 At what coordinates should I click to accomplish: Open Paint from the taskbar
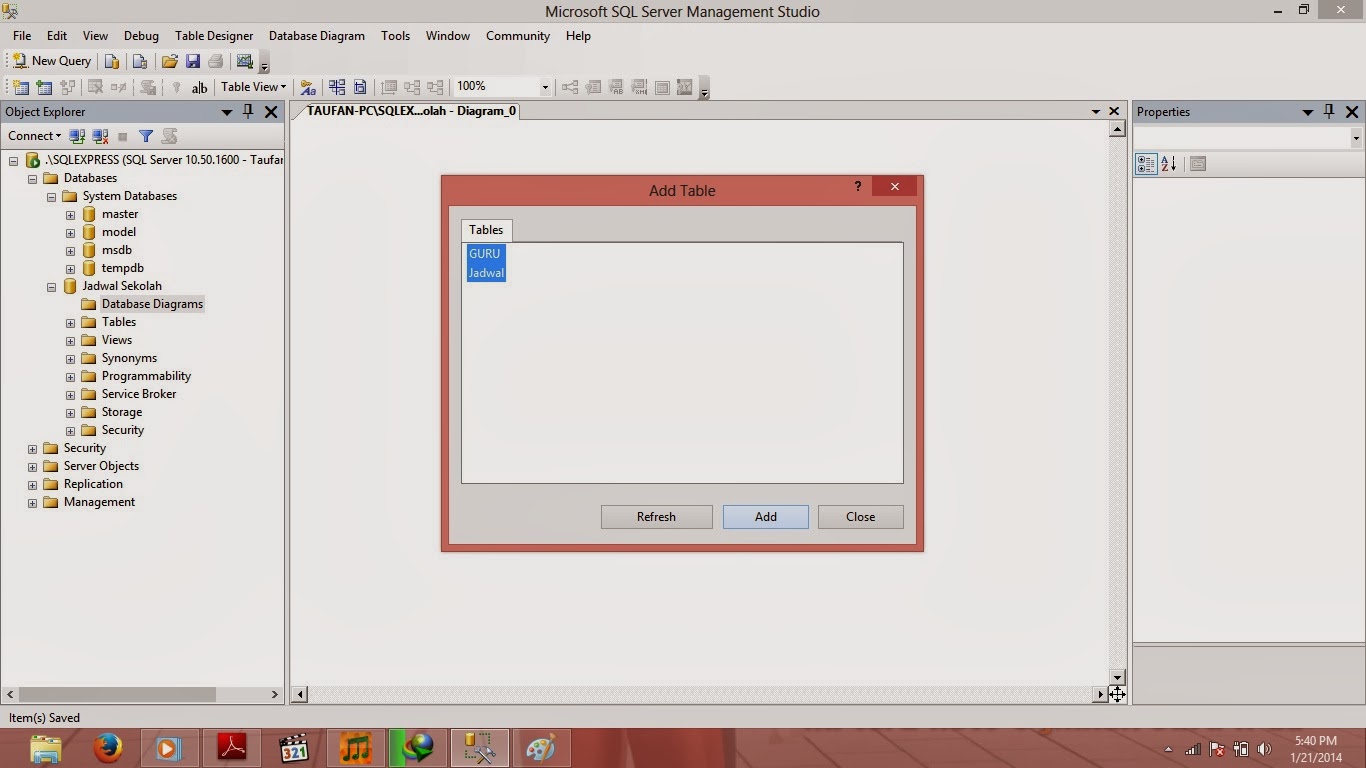pyautogui.click(x=541, y=748)
